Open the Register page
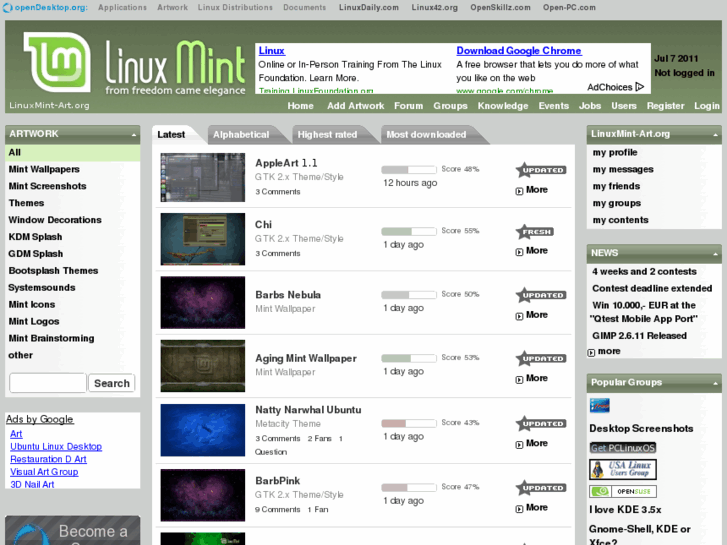727x545 pixels. (x=665, y=106)
